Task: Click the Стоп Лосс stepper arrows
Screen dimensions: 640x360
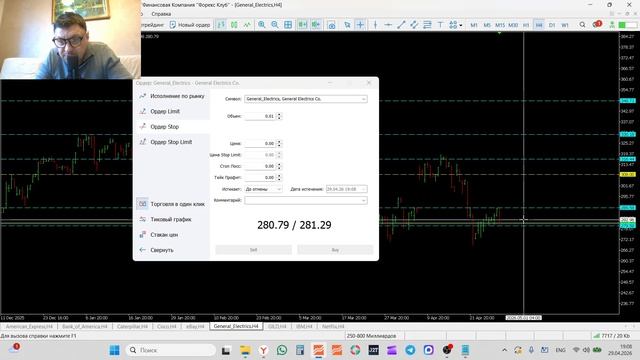Action: pyautogui.click(x=279, y=166)
